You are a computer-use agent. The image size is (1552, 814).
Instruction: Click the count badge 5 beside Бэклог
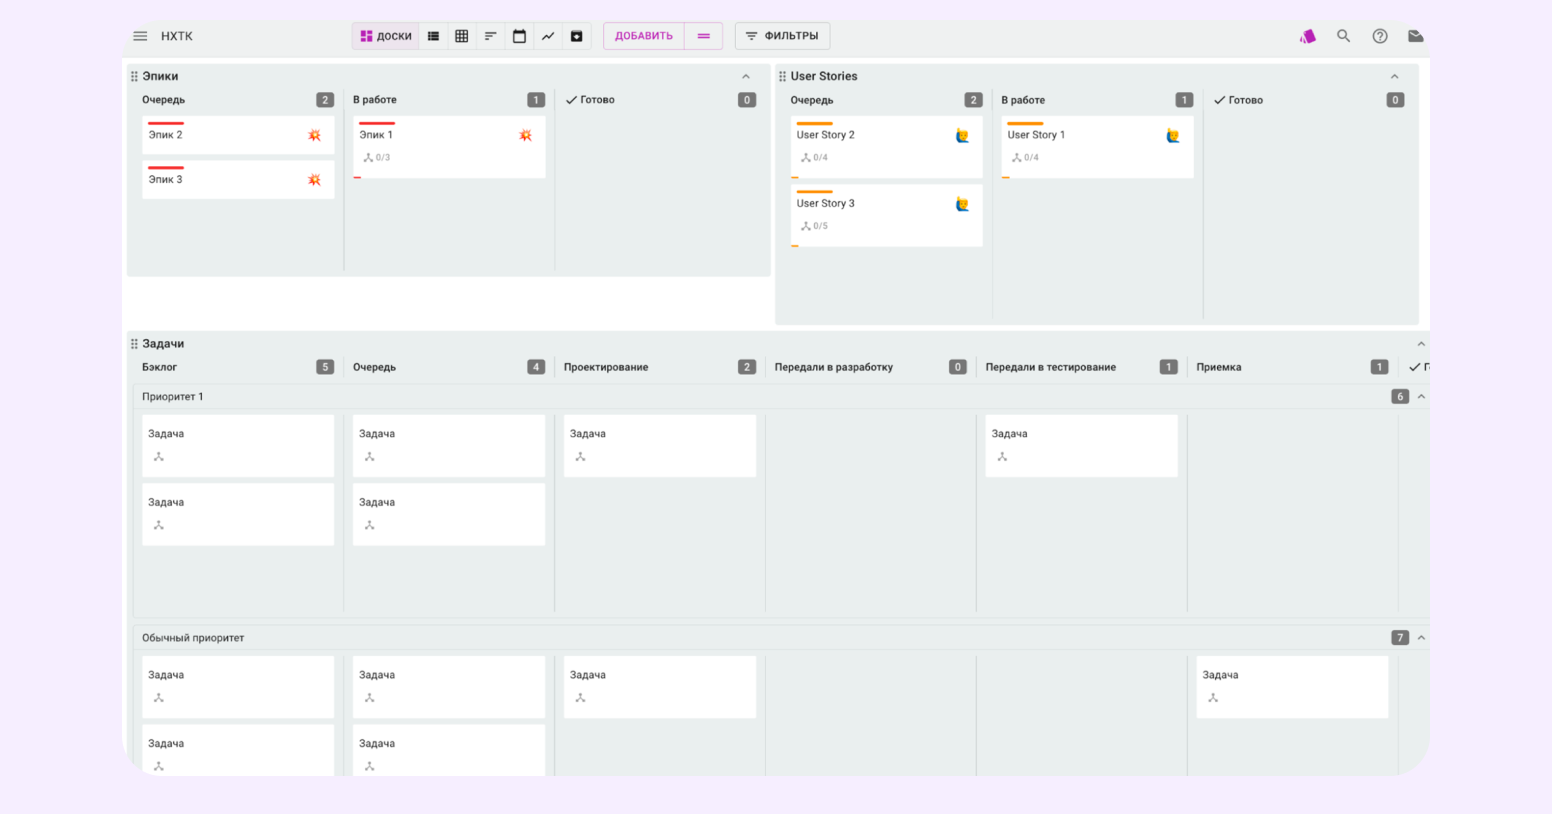point(325,367)
